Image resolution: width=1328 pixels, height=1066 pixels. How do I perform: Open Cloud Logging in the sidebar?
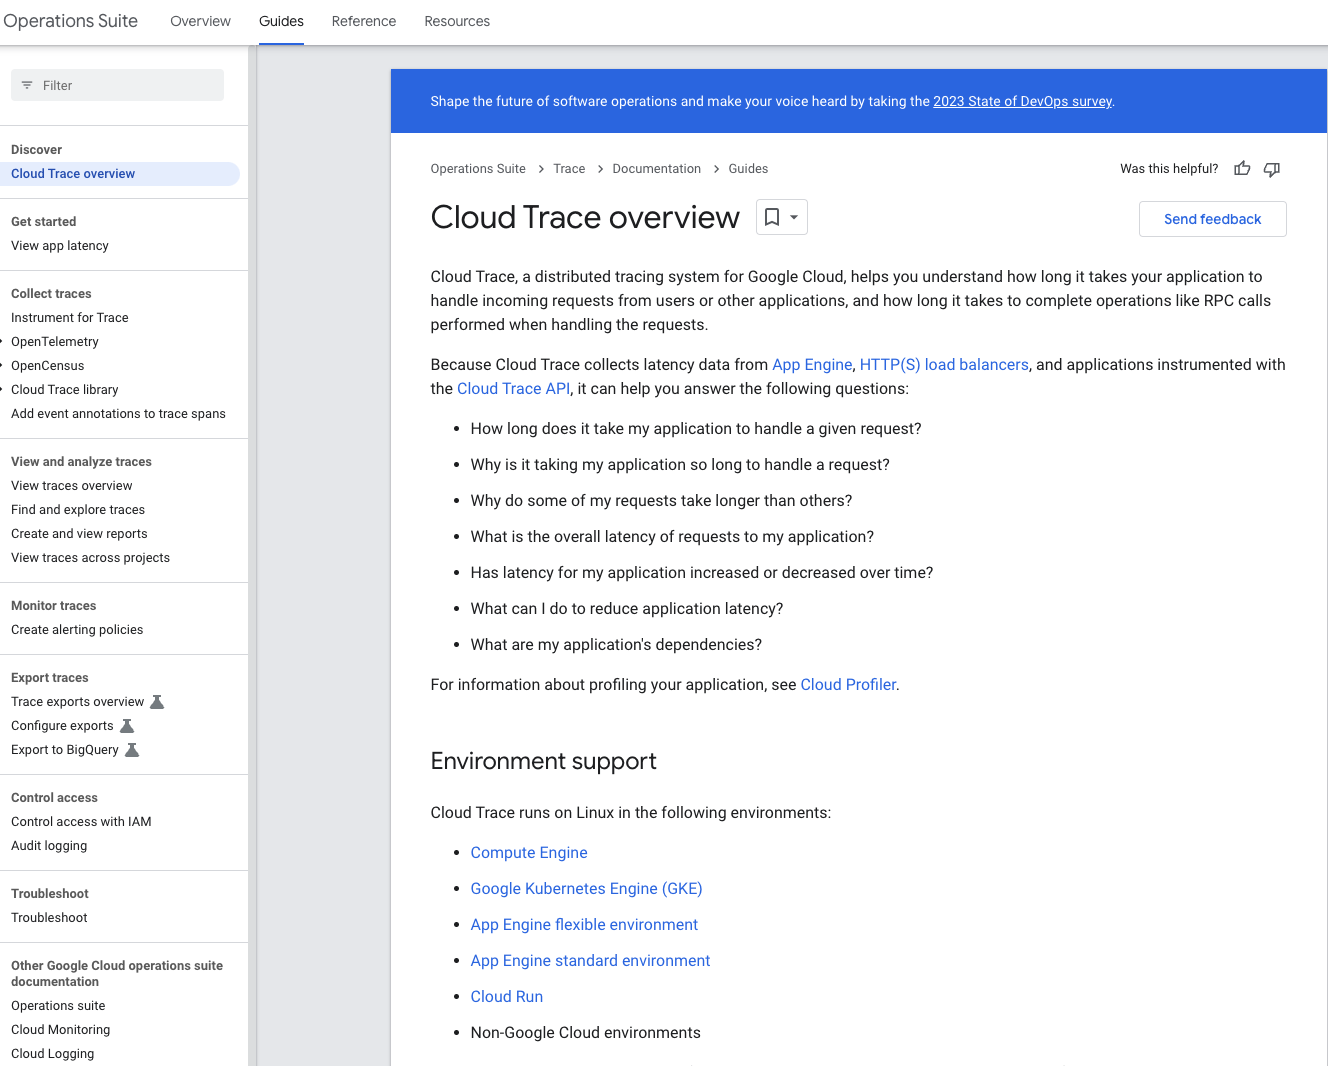coord(52,1054)
